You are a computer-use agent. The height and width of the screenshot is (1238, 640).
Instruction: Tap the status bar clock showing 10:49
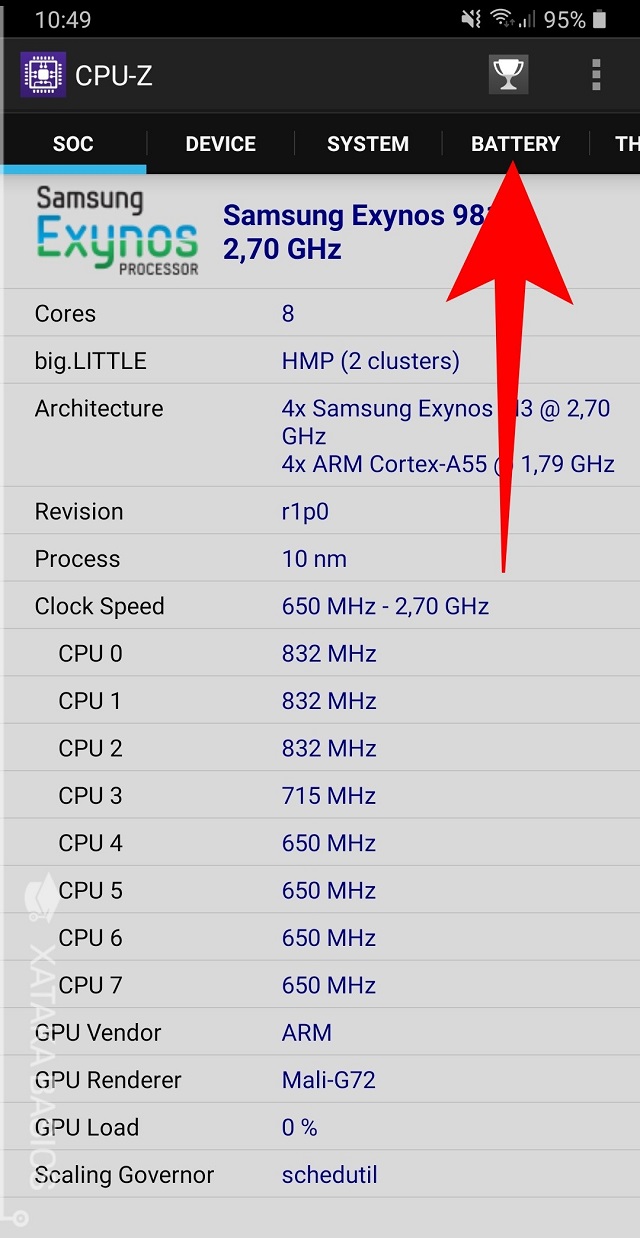click(x=63, y=19)
